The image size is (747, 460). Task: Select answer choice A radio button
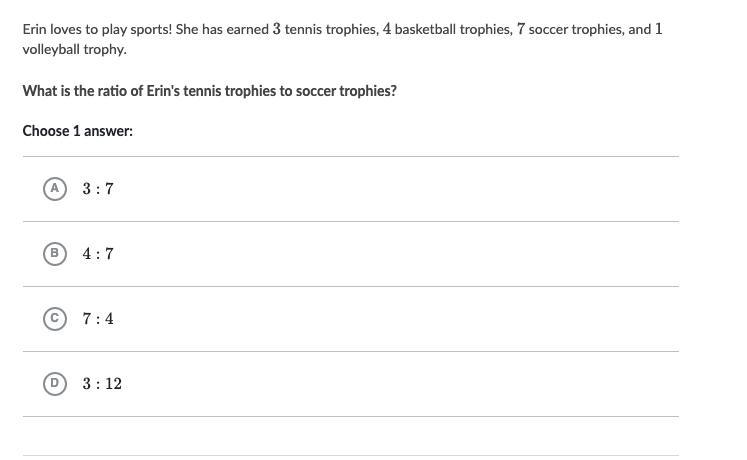[55, 189]
